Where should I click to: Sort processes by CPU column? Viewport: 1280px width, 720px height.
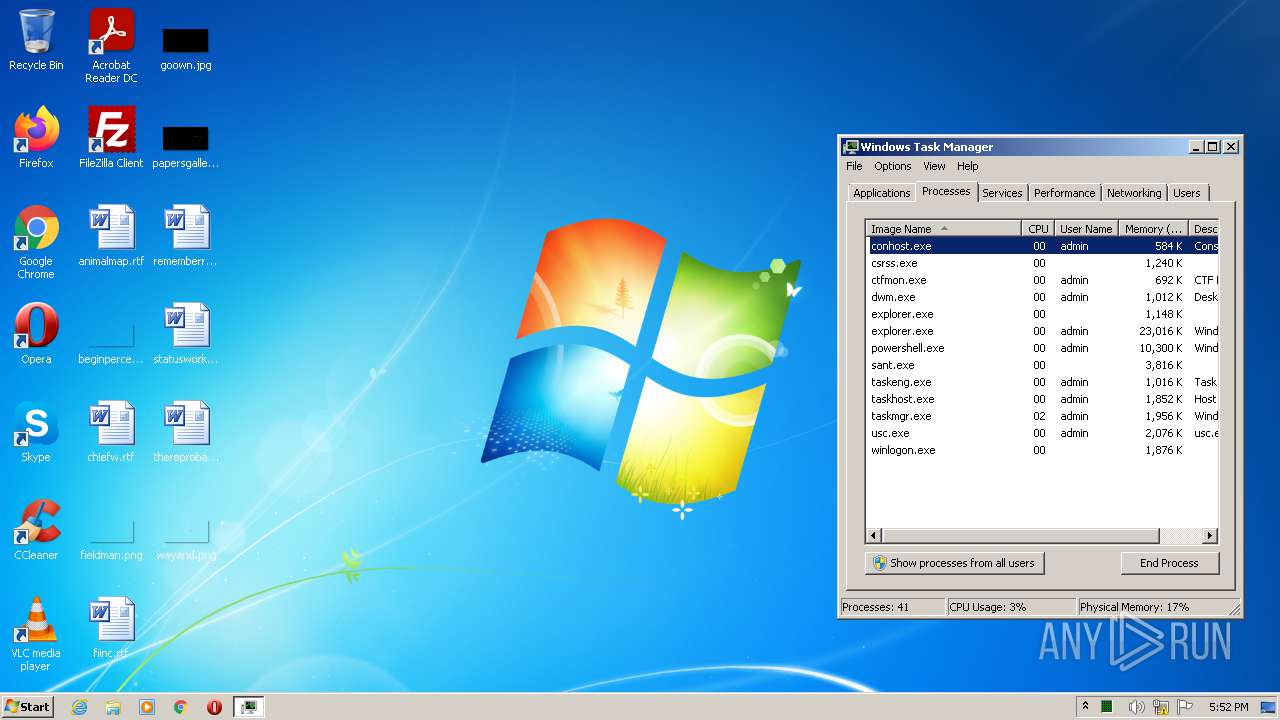point(1038,229)
